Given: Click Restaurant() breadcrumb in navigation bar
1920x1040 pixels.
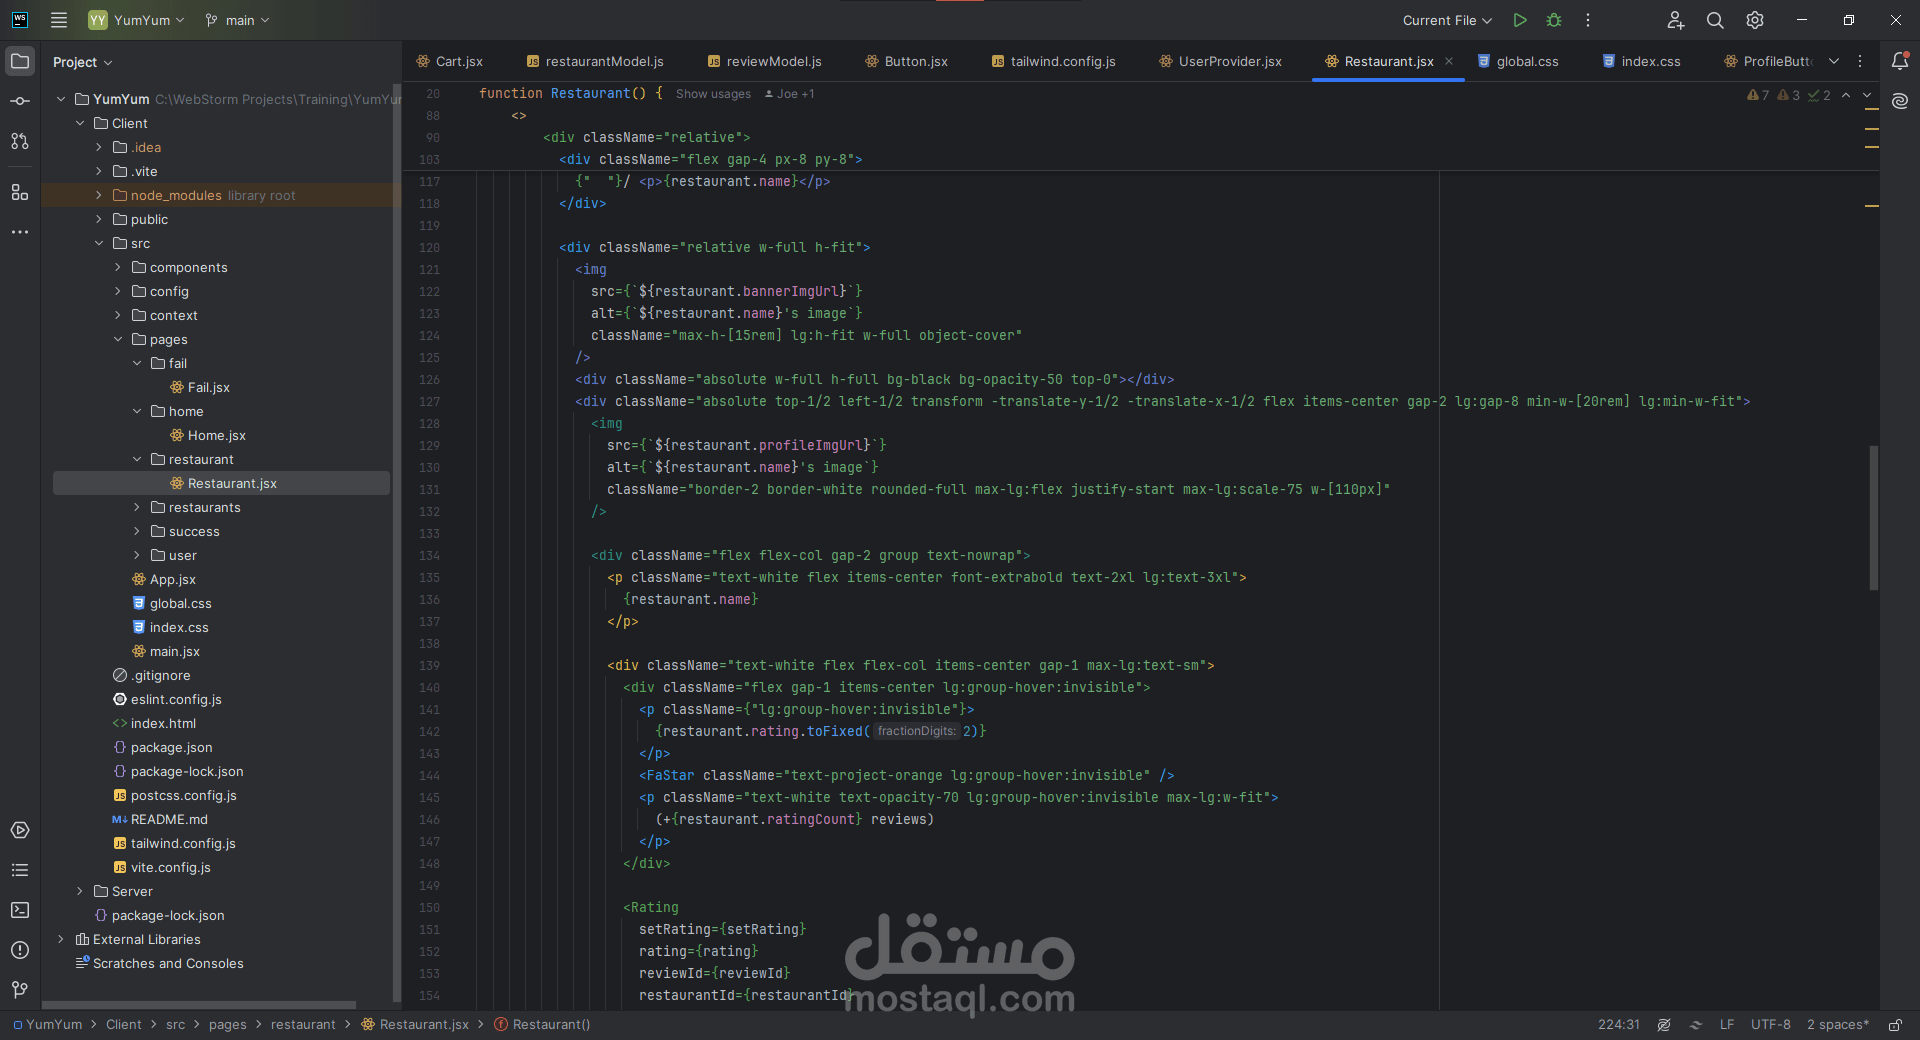Looking at the screenshot, I should pyautogui.click(x=543, y=1024).
